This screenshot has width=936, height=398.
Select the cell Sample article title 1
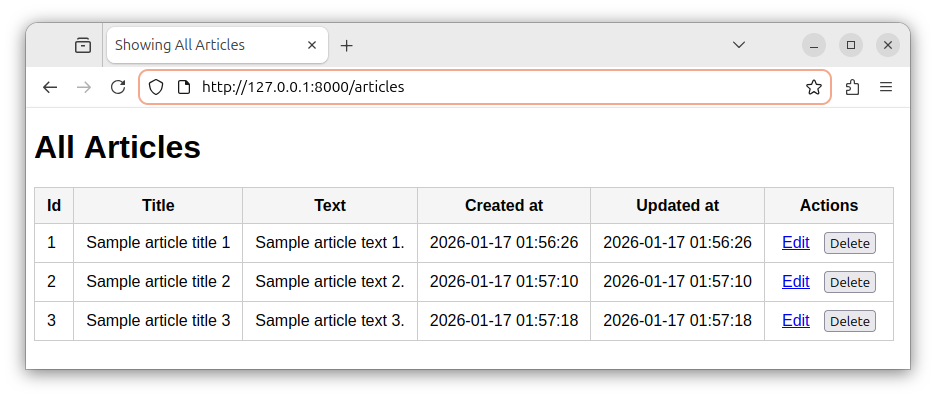158,243
